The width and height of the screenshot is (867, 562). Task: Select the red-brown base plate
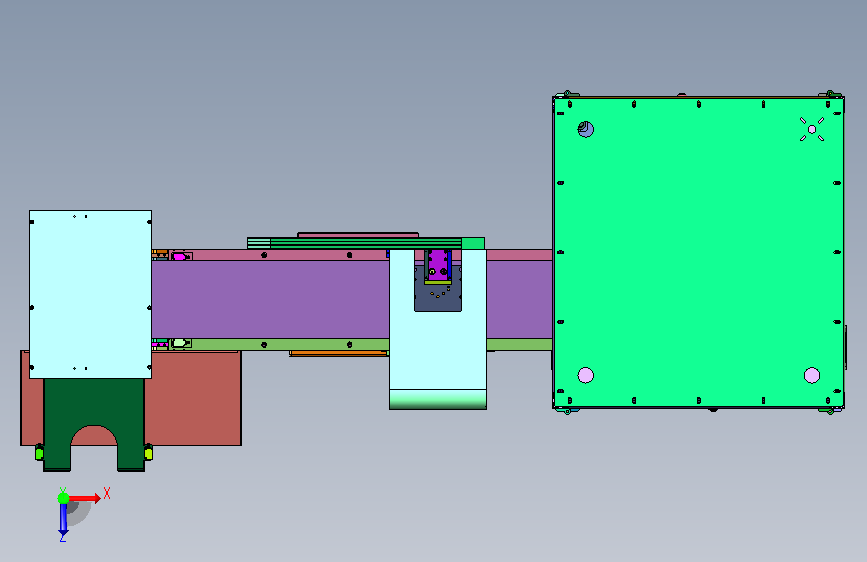coord(194,398)
